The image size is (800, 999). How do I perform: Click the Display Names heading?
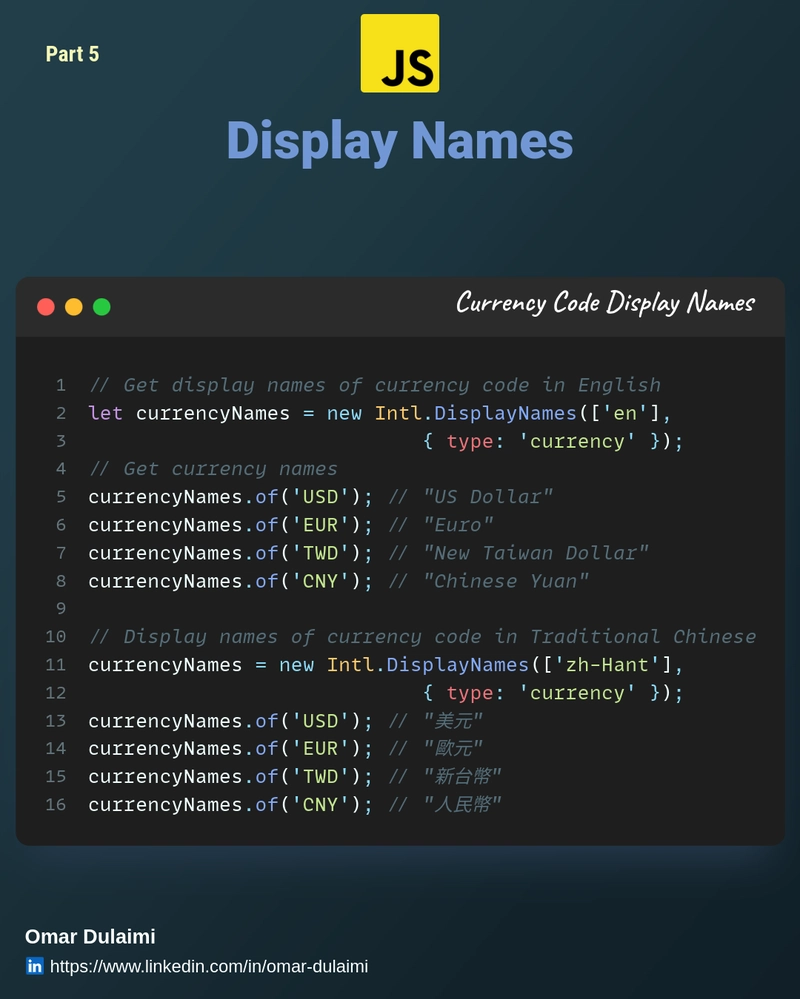(399, 140)
